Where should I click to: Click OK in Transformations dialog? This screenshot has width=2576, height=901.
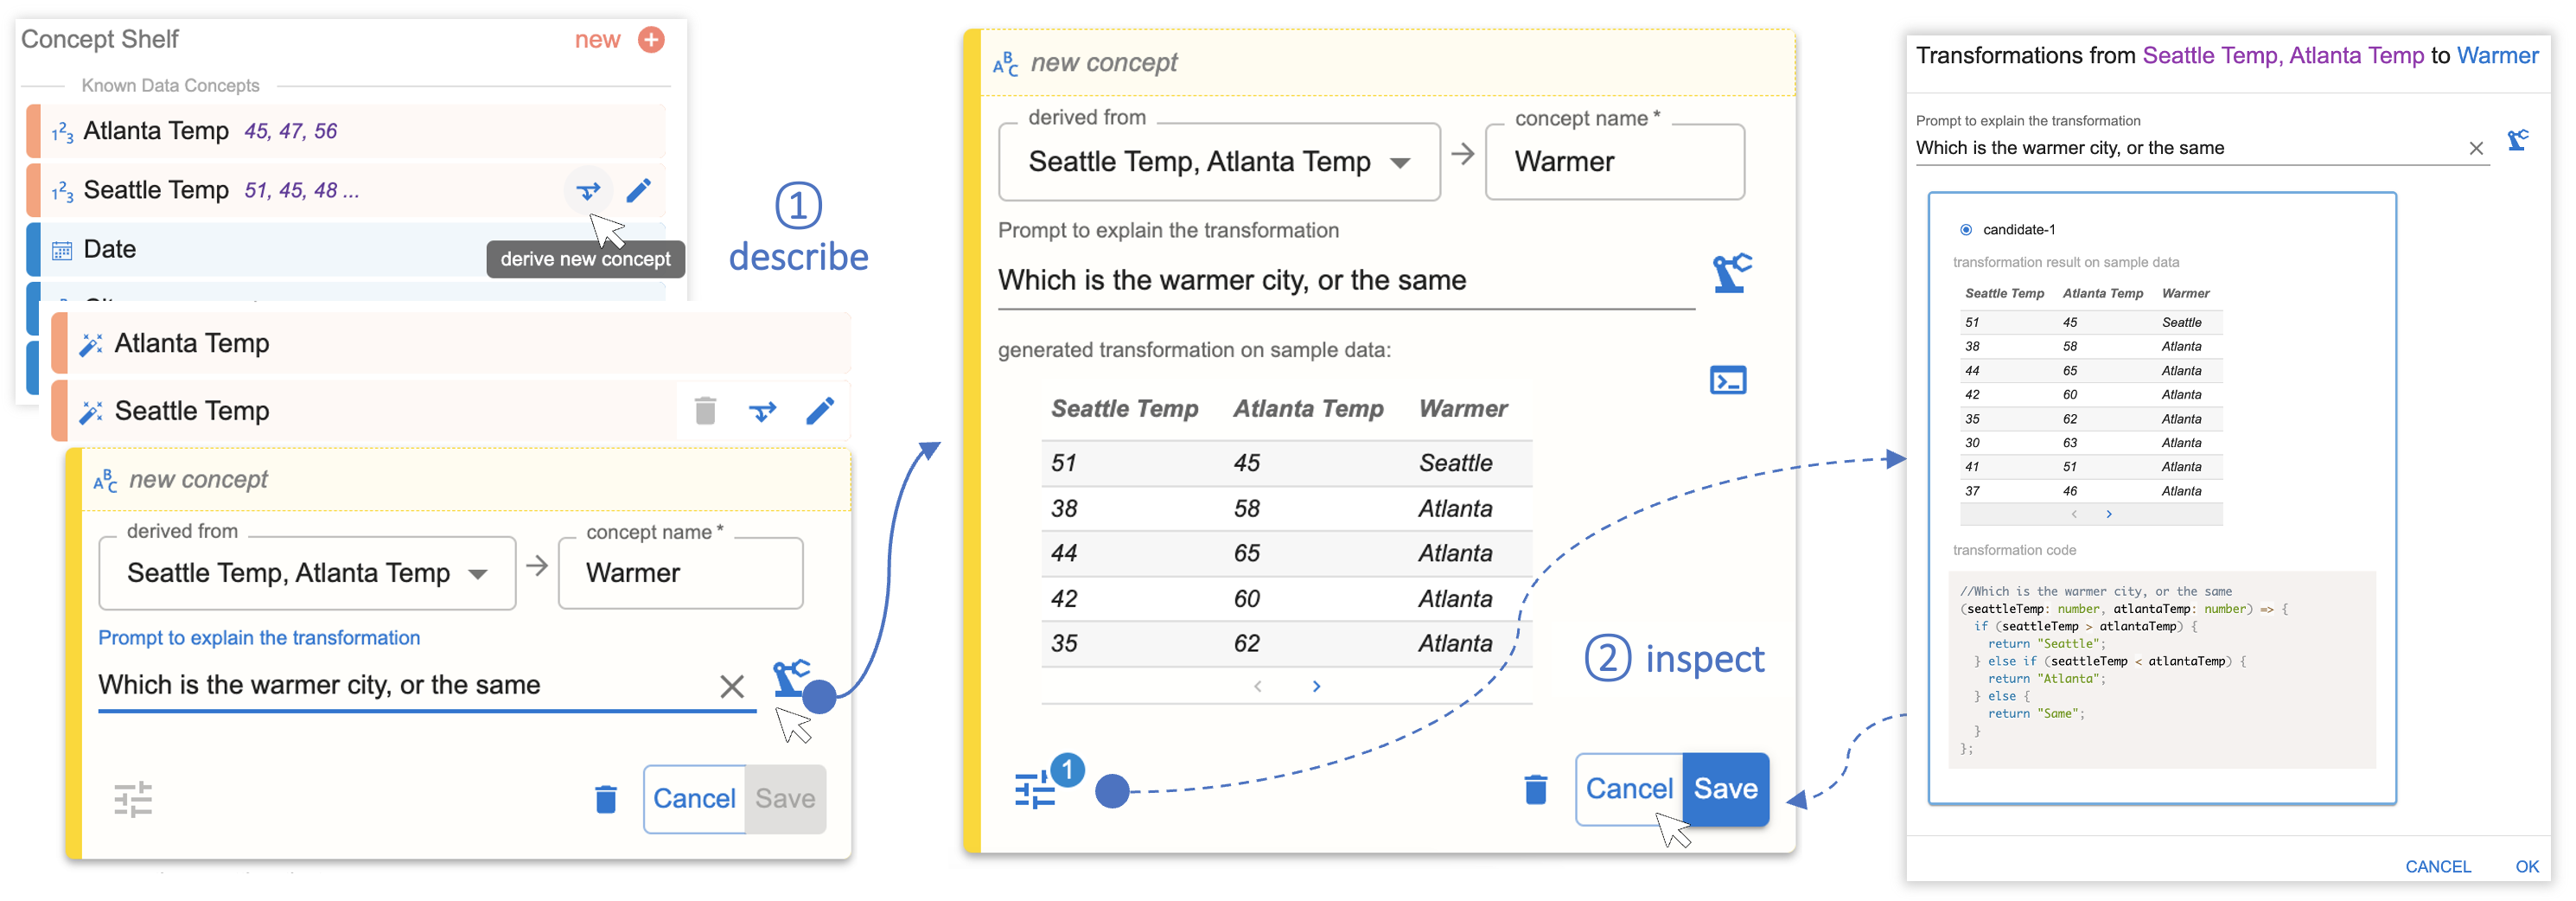coord(2528,866)
